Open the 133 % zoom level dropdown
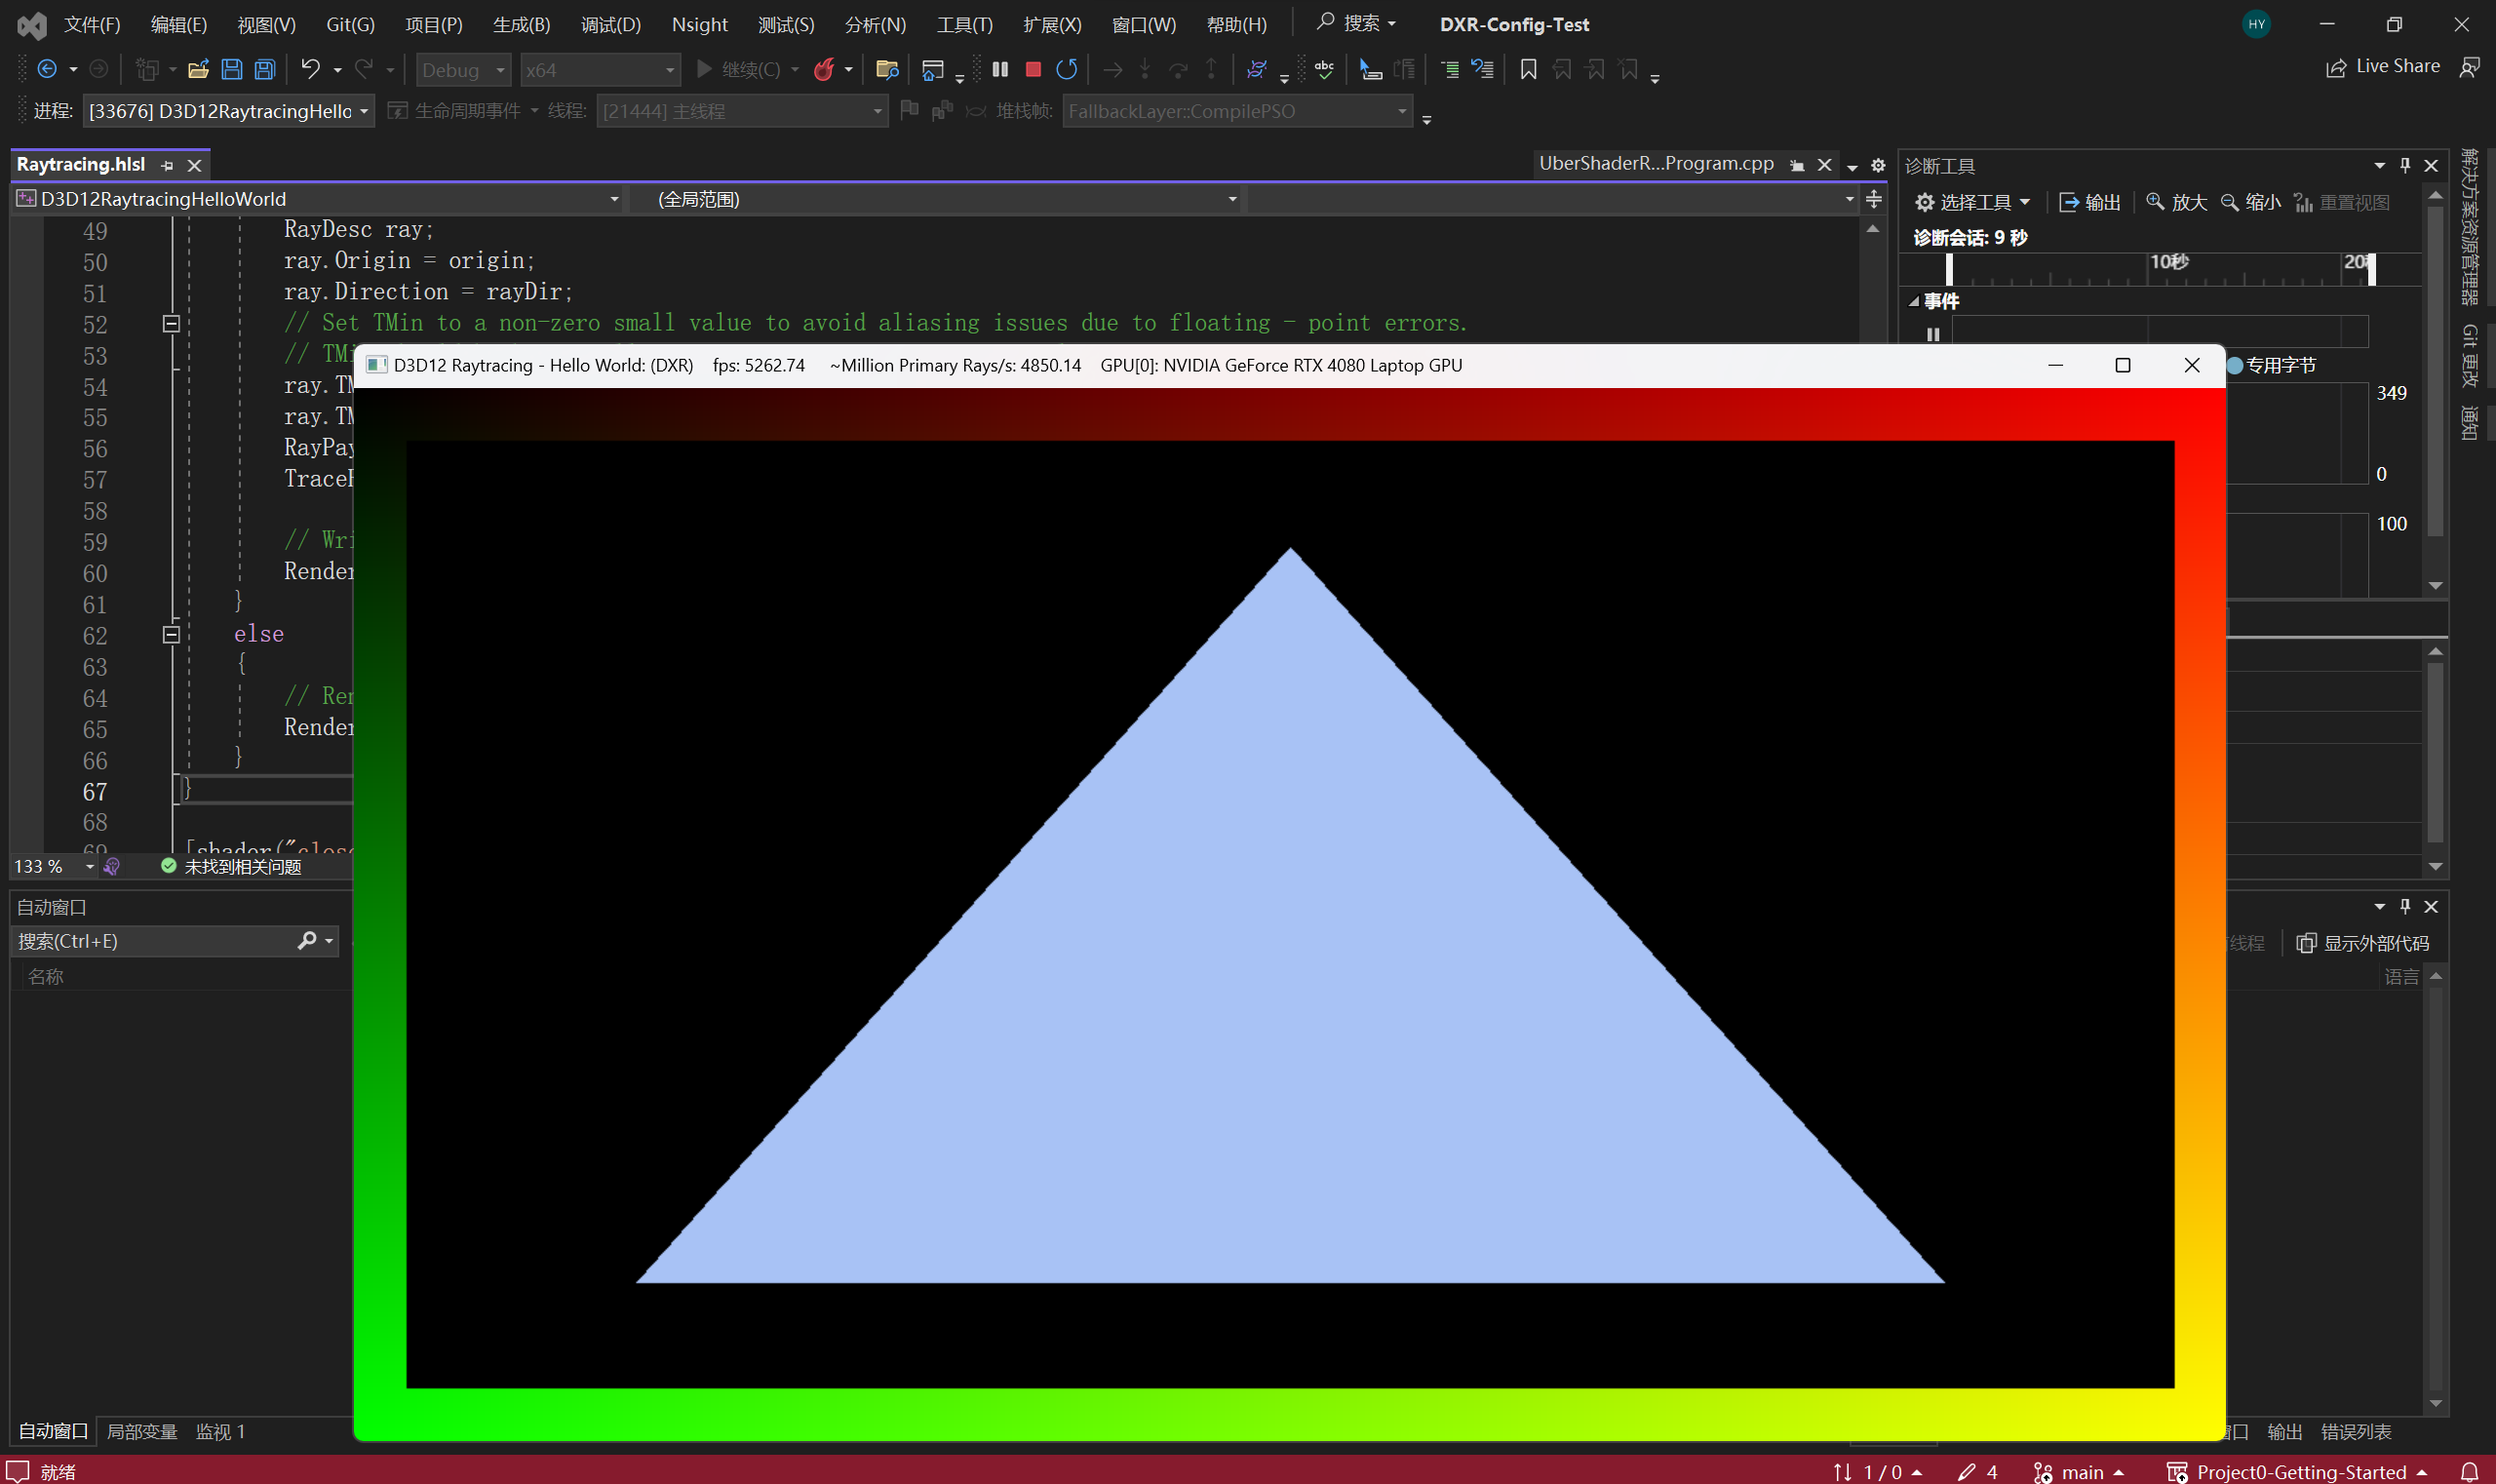The height and width of the screenshot is (1484, 2496). (90, 867)
